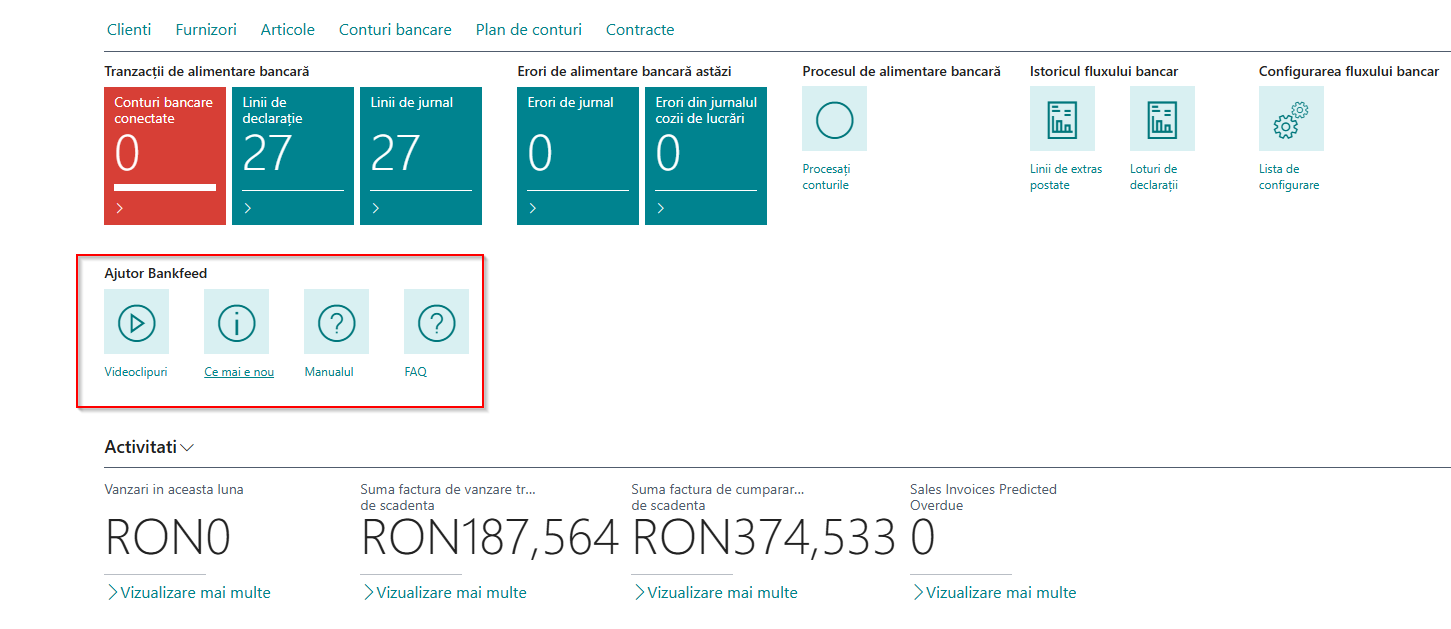Viewport: 1451px width, 629px height.
Task: Open the Contracte menu item
Action: point(640,30)
